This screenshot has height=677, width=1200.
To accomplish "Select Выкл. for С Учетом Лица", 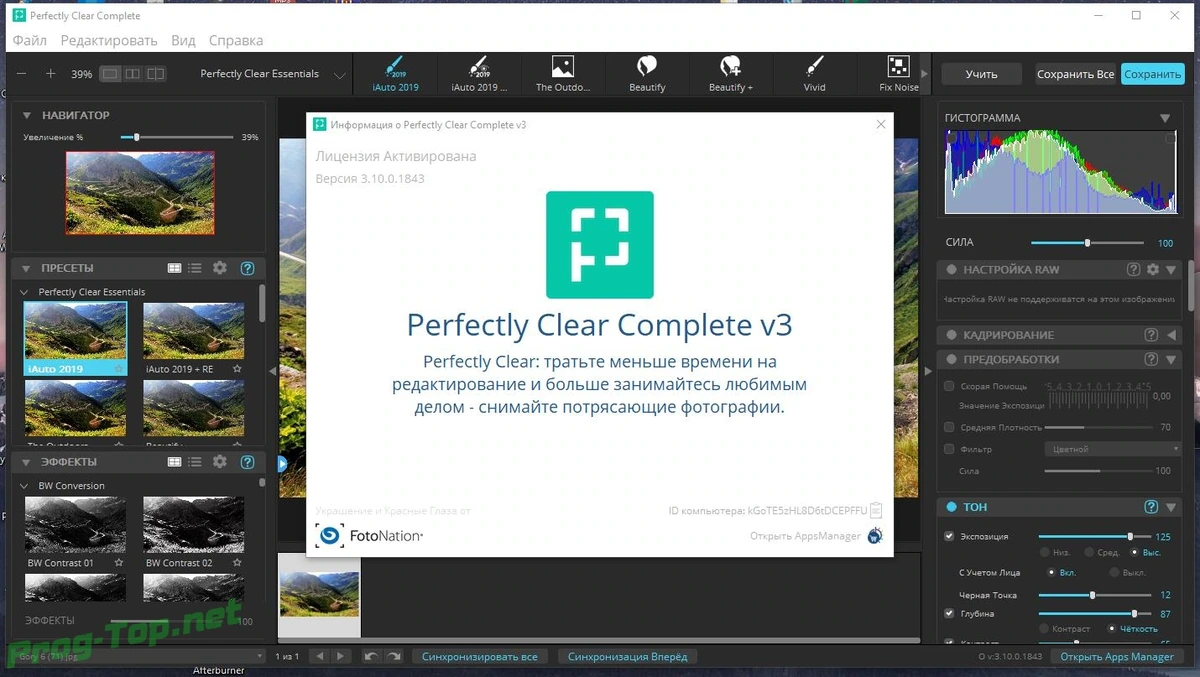I will coord(1112,572).
